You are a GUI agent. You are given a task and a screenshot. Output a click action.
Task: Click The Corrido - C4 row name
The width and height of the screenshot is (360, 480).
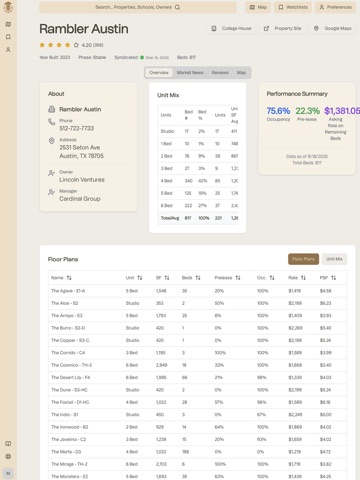tap(68, 353)
